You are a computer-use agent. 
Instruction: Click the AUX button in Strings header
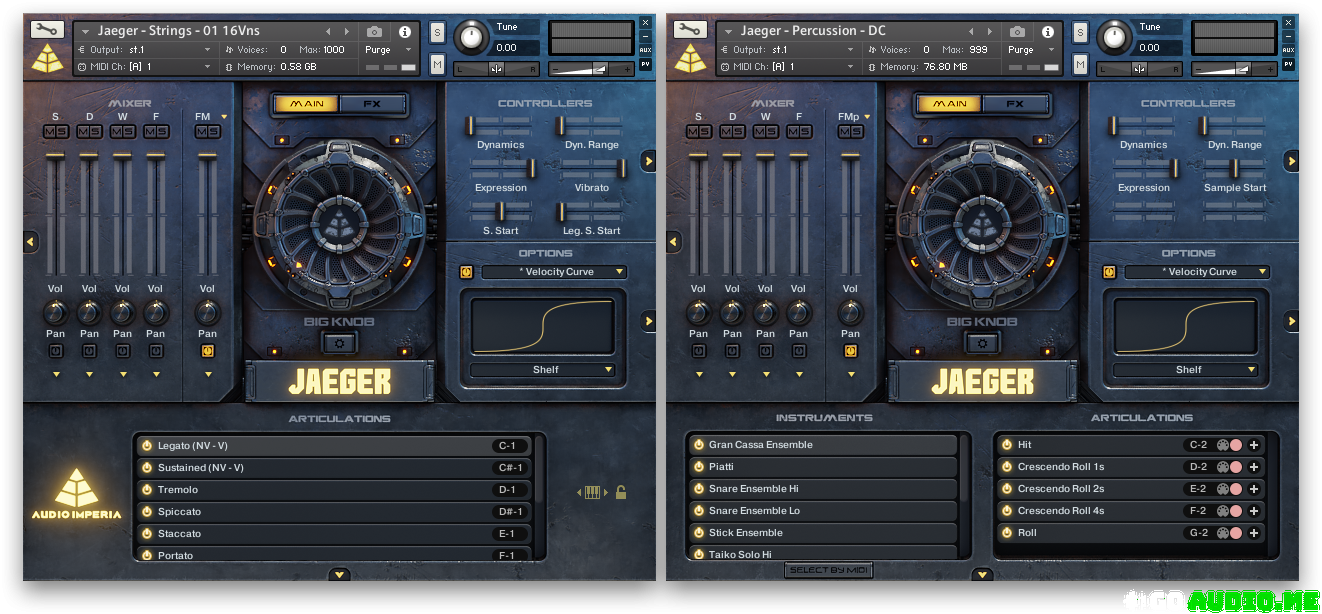click(x=645, y=49)
